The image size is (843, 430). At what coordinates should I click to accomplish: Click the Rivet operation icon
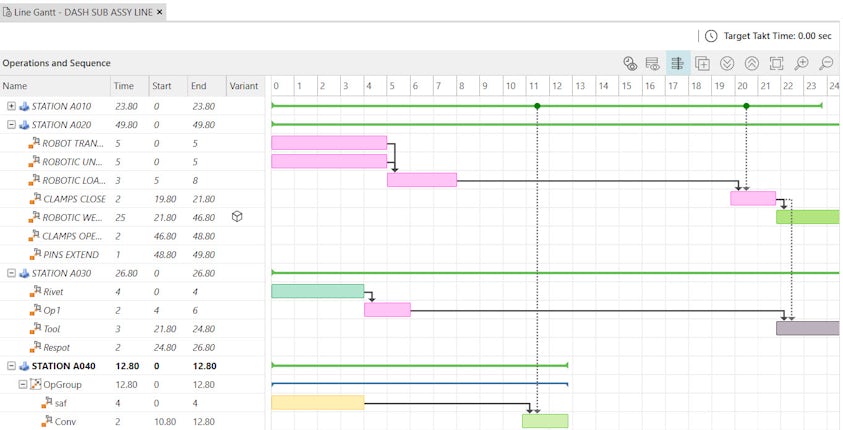[34, 291]
